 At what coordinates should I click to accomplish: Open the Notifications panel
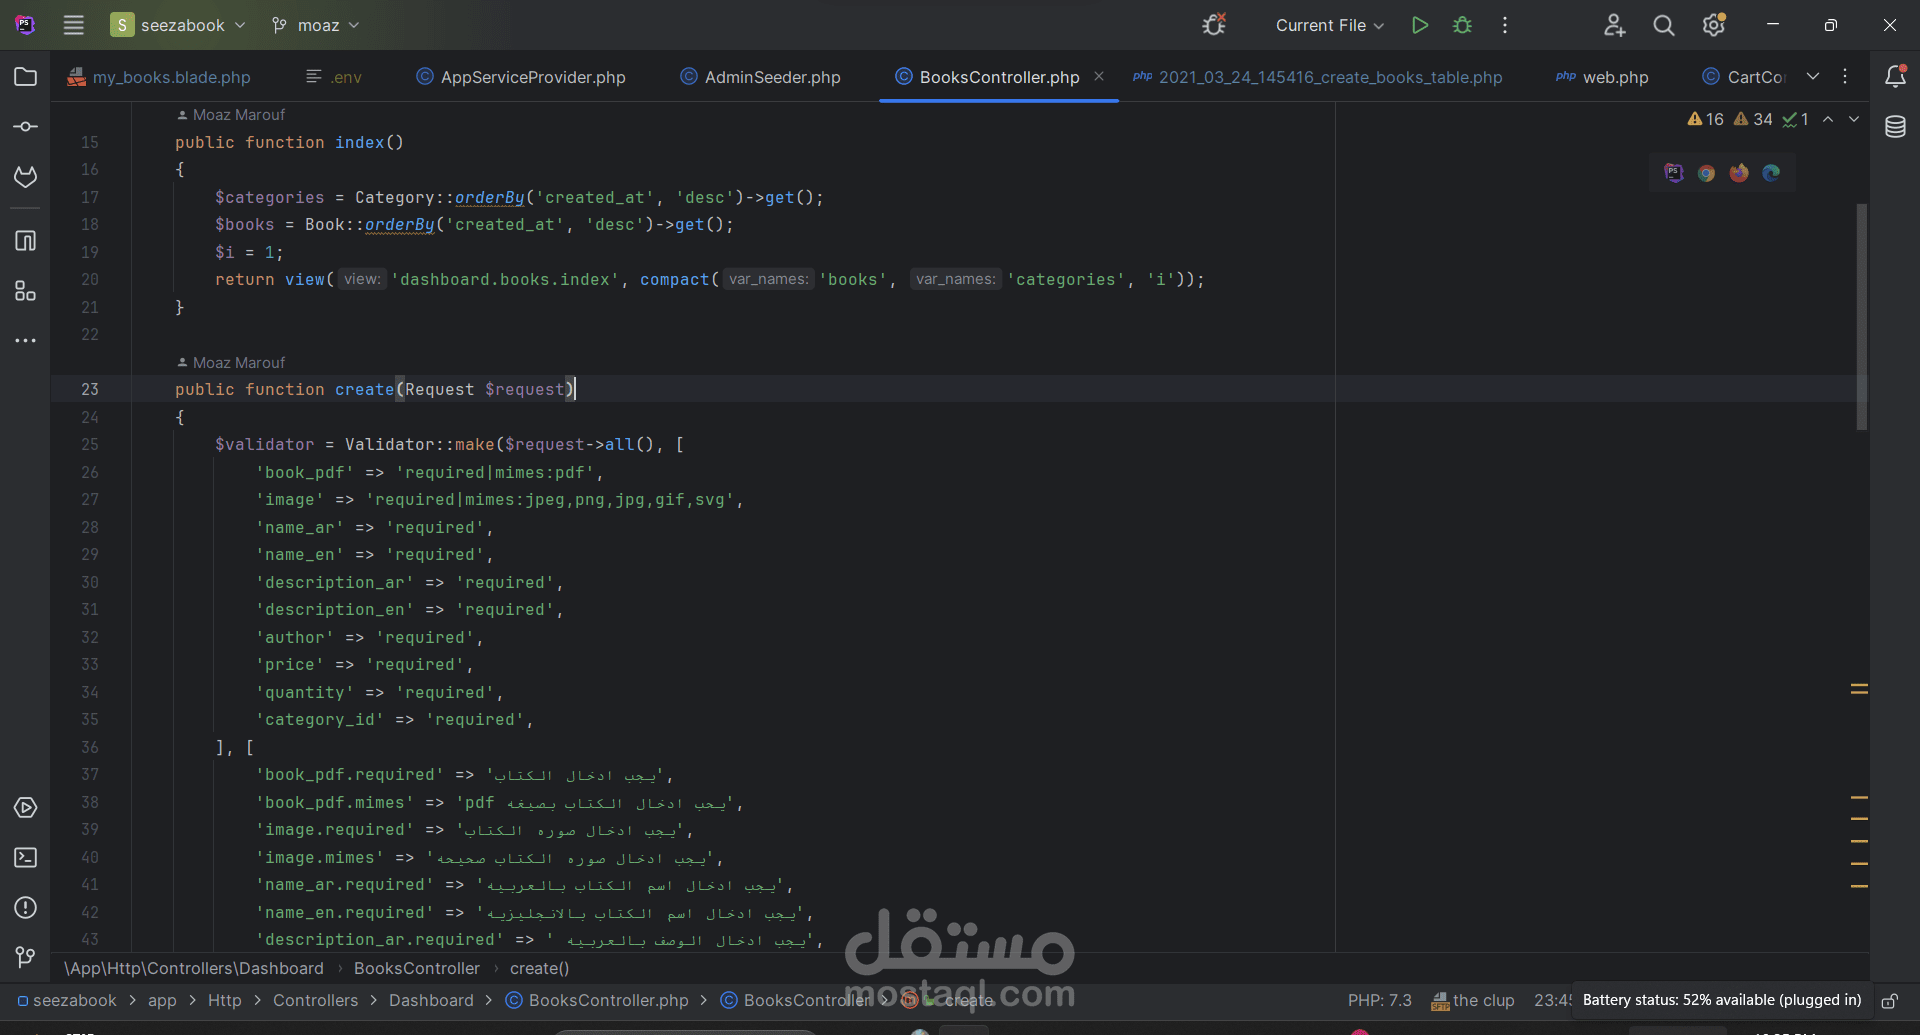point(1895,77)
